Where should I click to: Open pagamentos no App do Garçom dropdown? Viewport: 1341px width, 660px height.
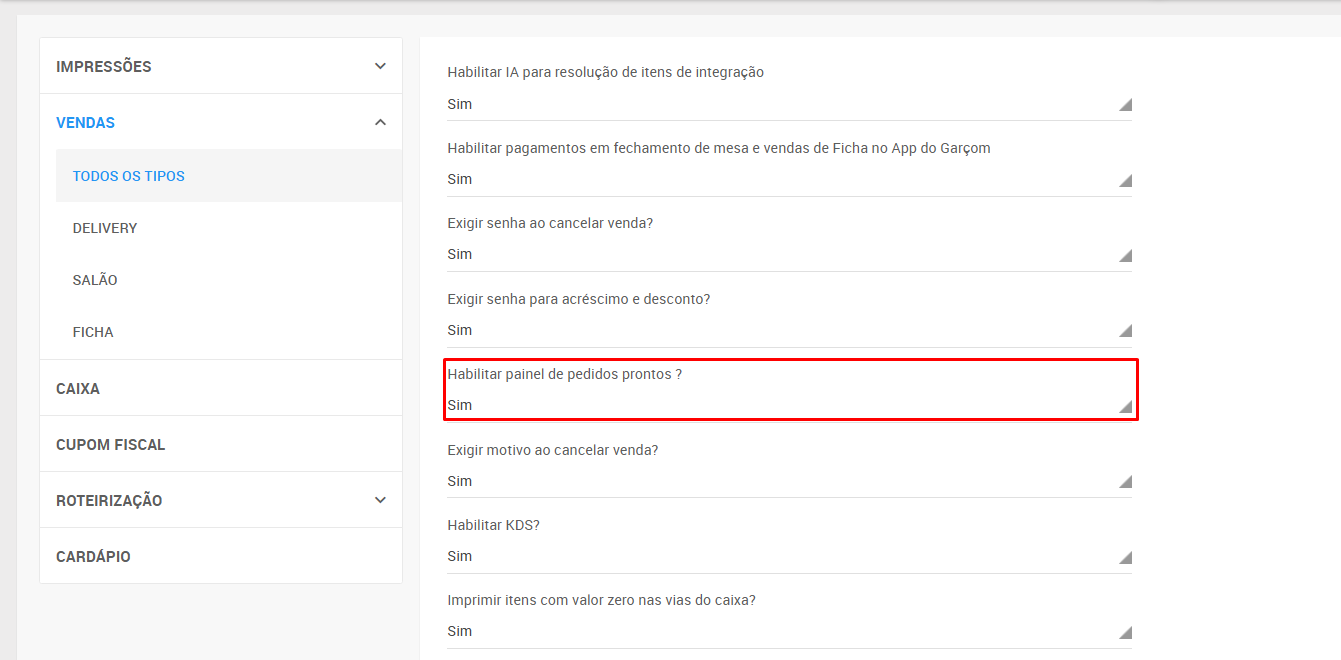pos(788,179)
